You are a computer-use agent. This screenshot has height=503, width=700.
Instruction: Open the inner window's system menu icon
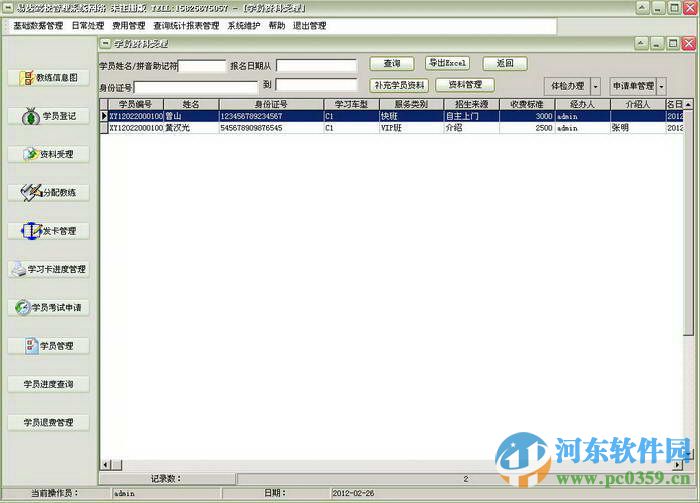click(x=105, y=43)
